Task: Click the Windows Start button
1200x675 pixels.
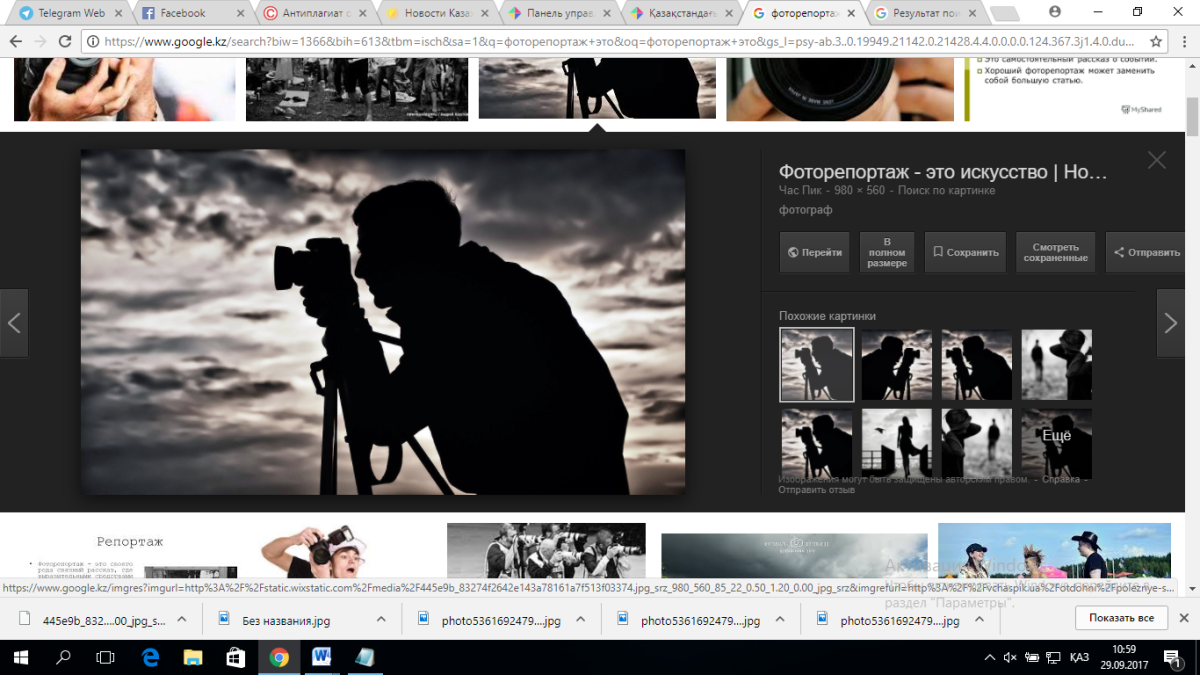Action: (20, 657)
